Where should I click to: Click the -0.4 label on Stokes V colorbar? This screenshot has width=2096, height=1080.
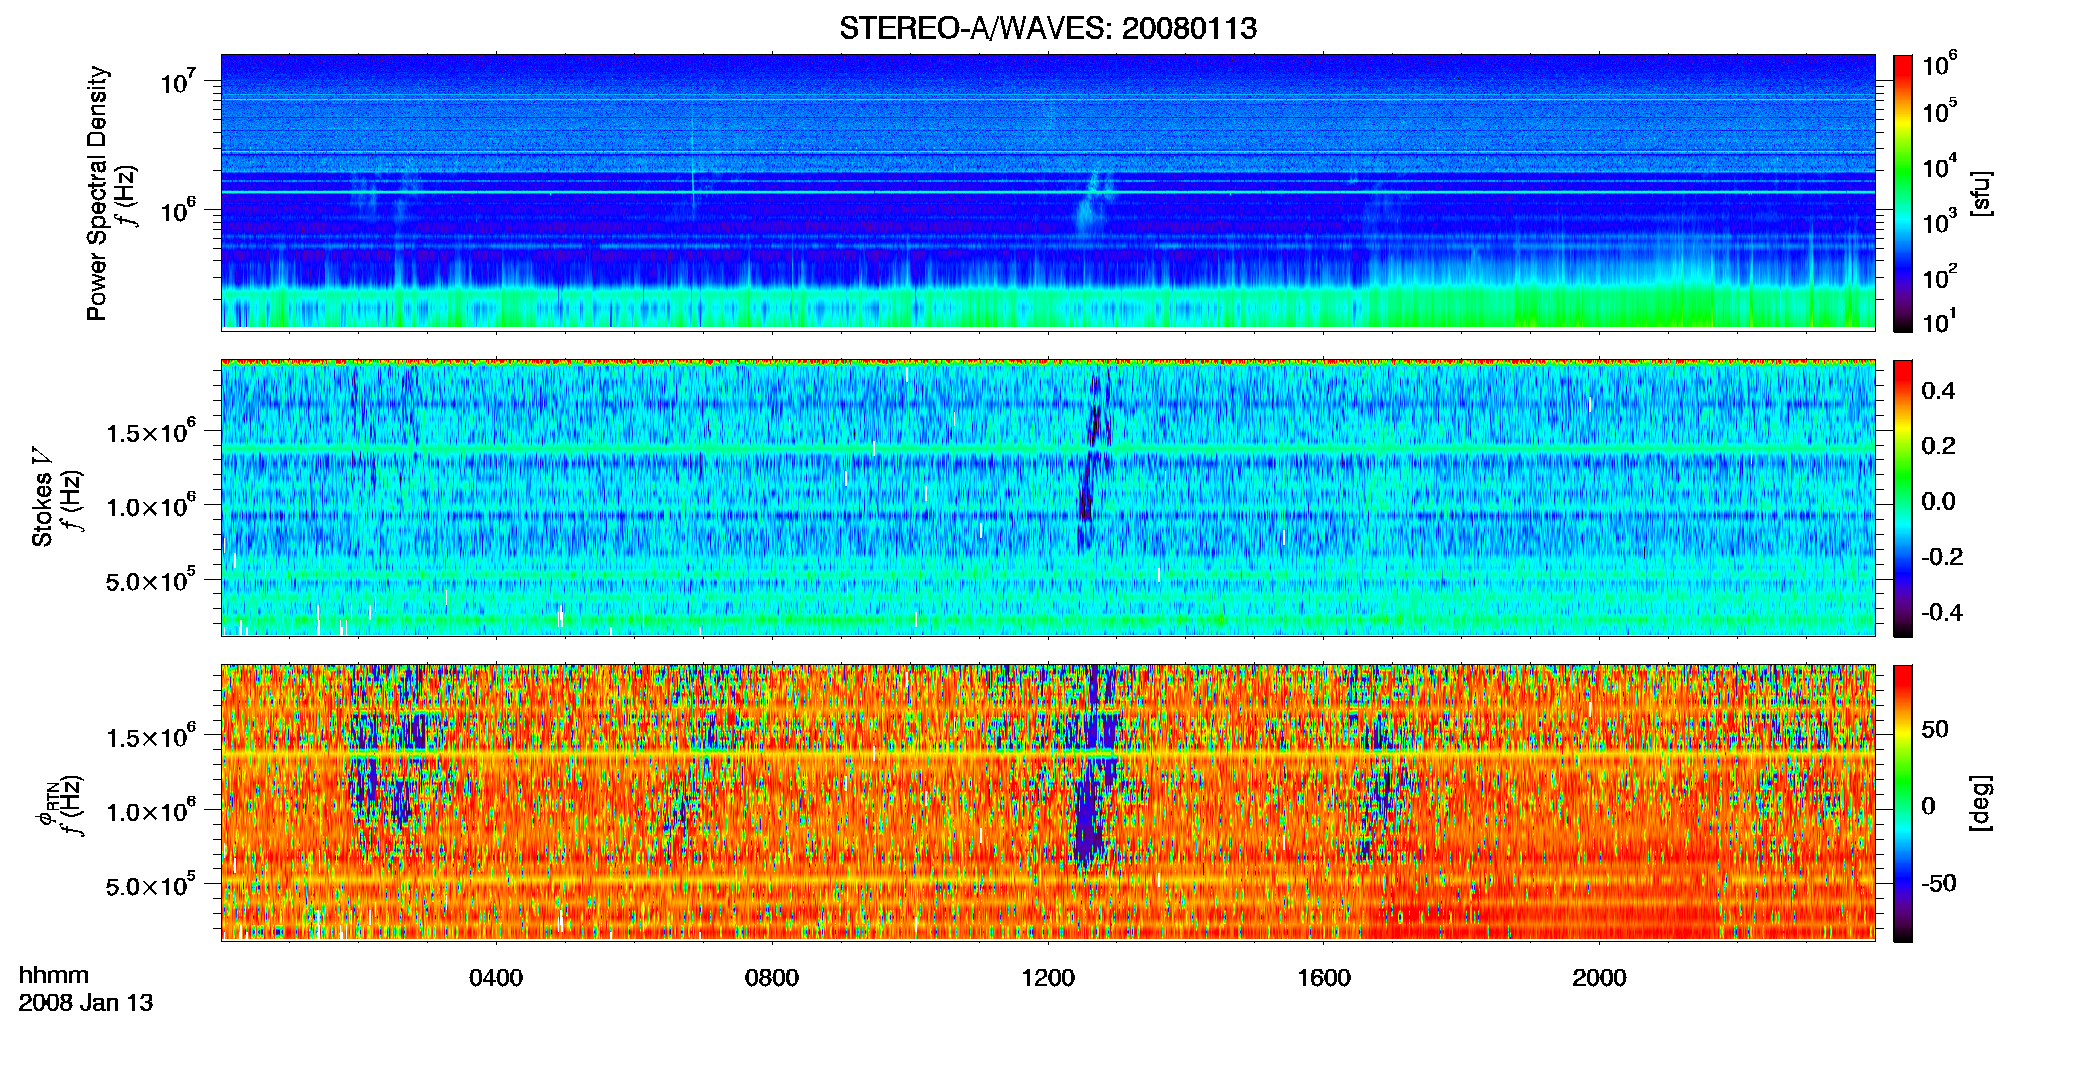coord(1942,612)
